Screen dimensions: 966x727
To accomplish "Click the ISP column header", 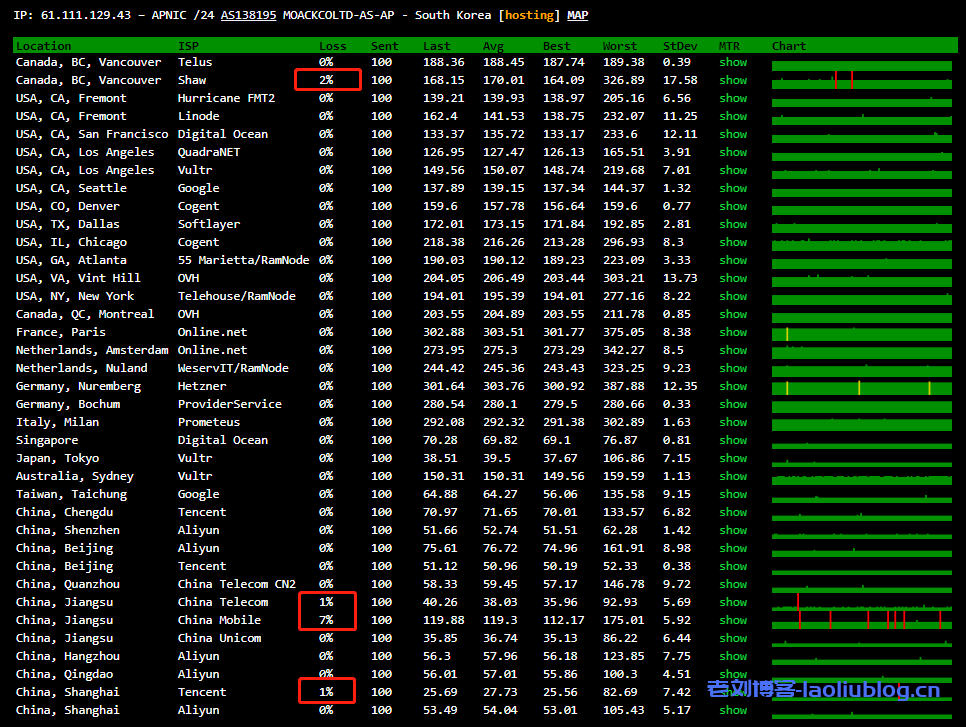I will [188, 46].
